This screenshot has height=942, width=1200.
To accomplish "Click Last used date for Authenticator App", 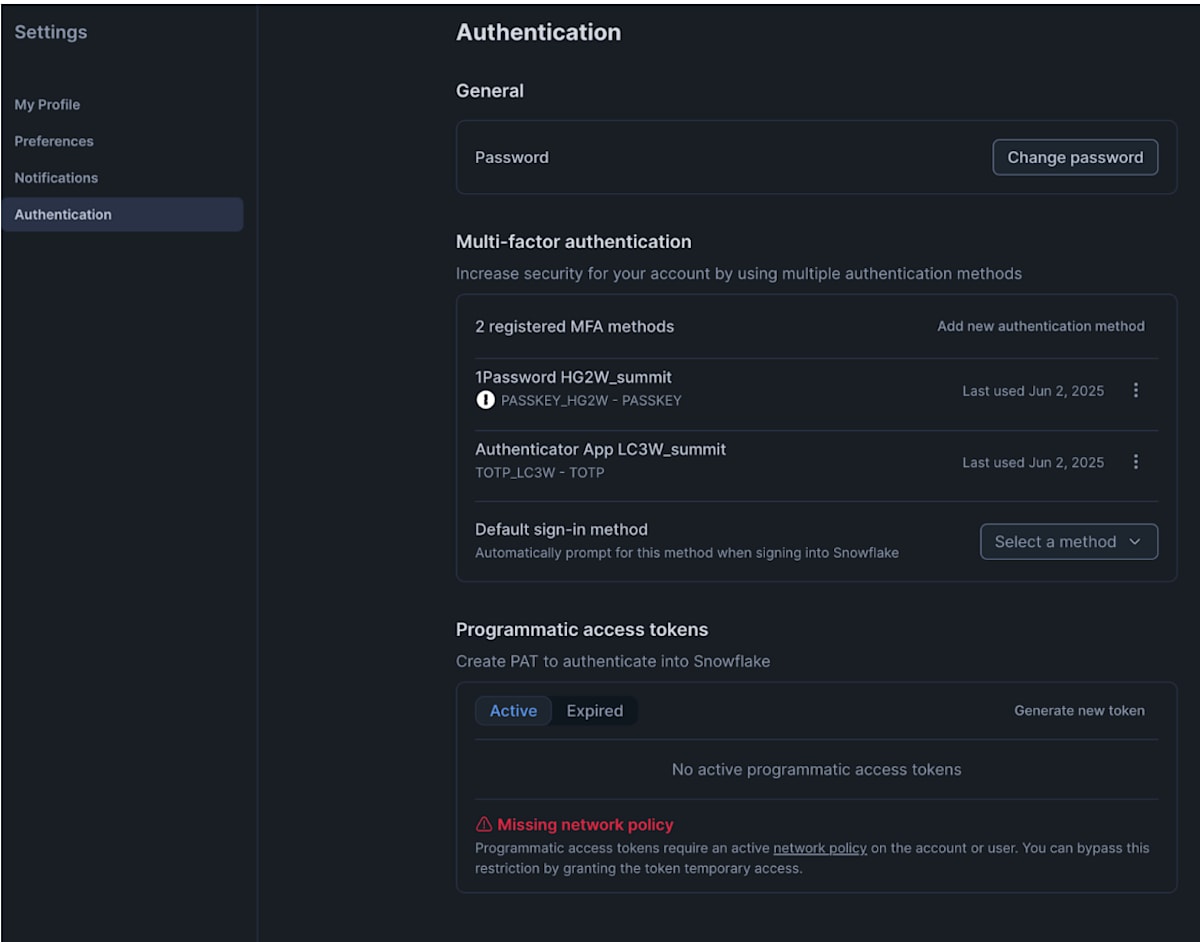I will tap(1033, 462).
